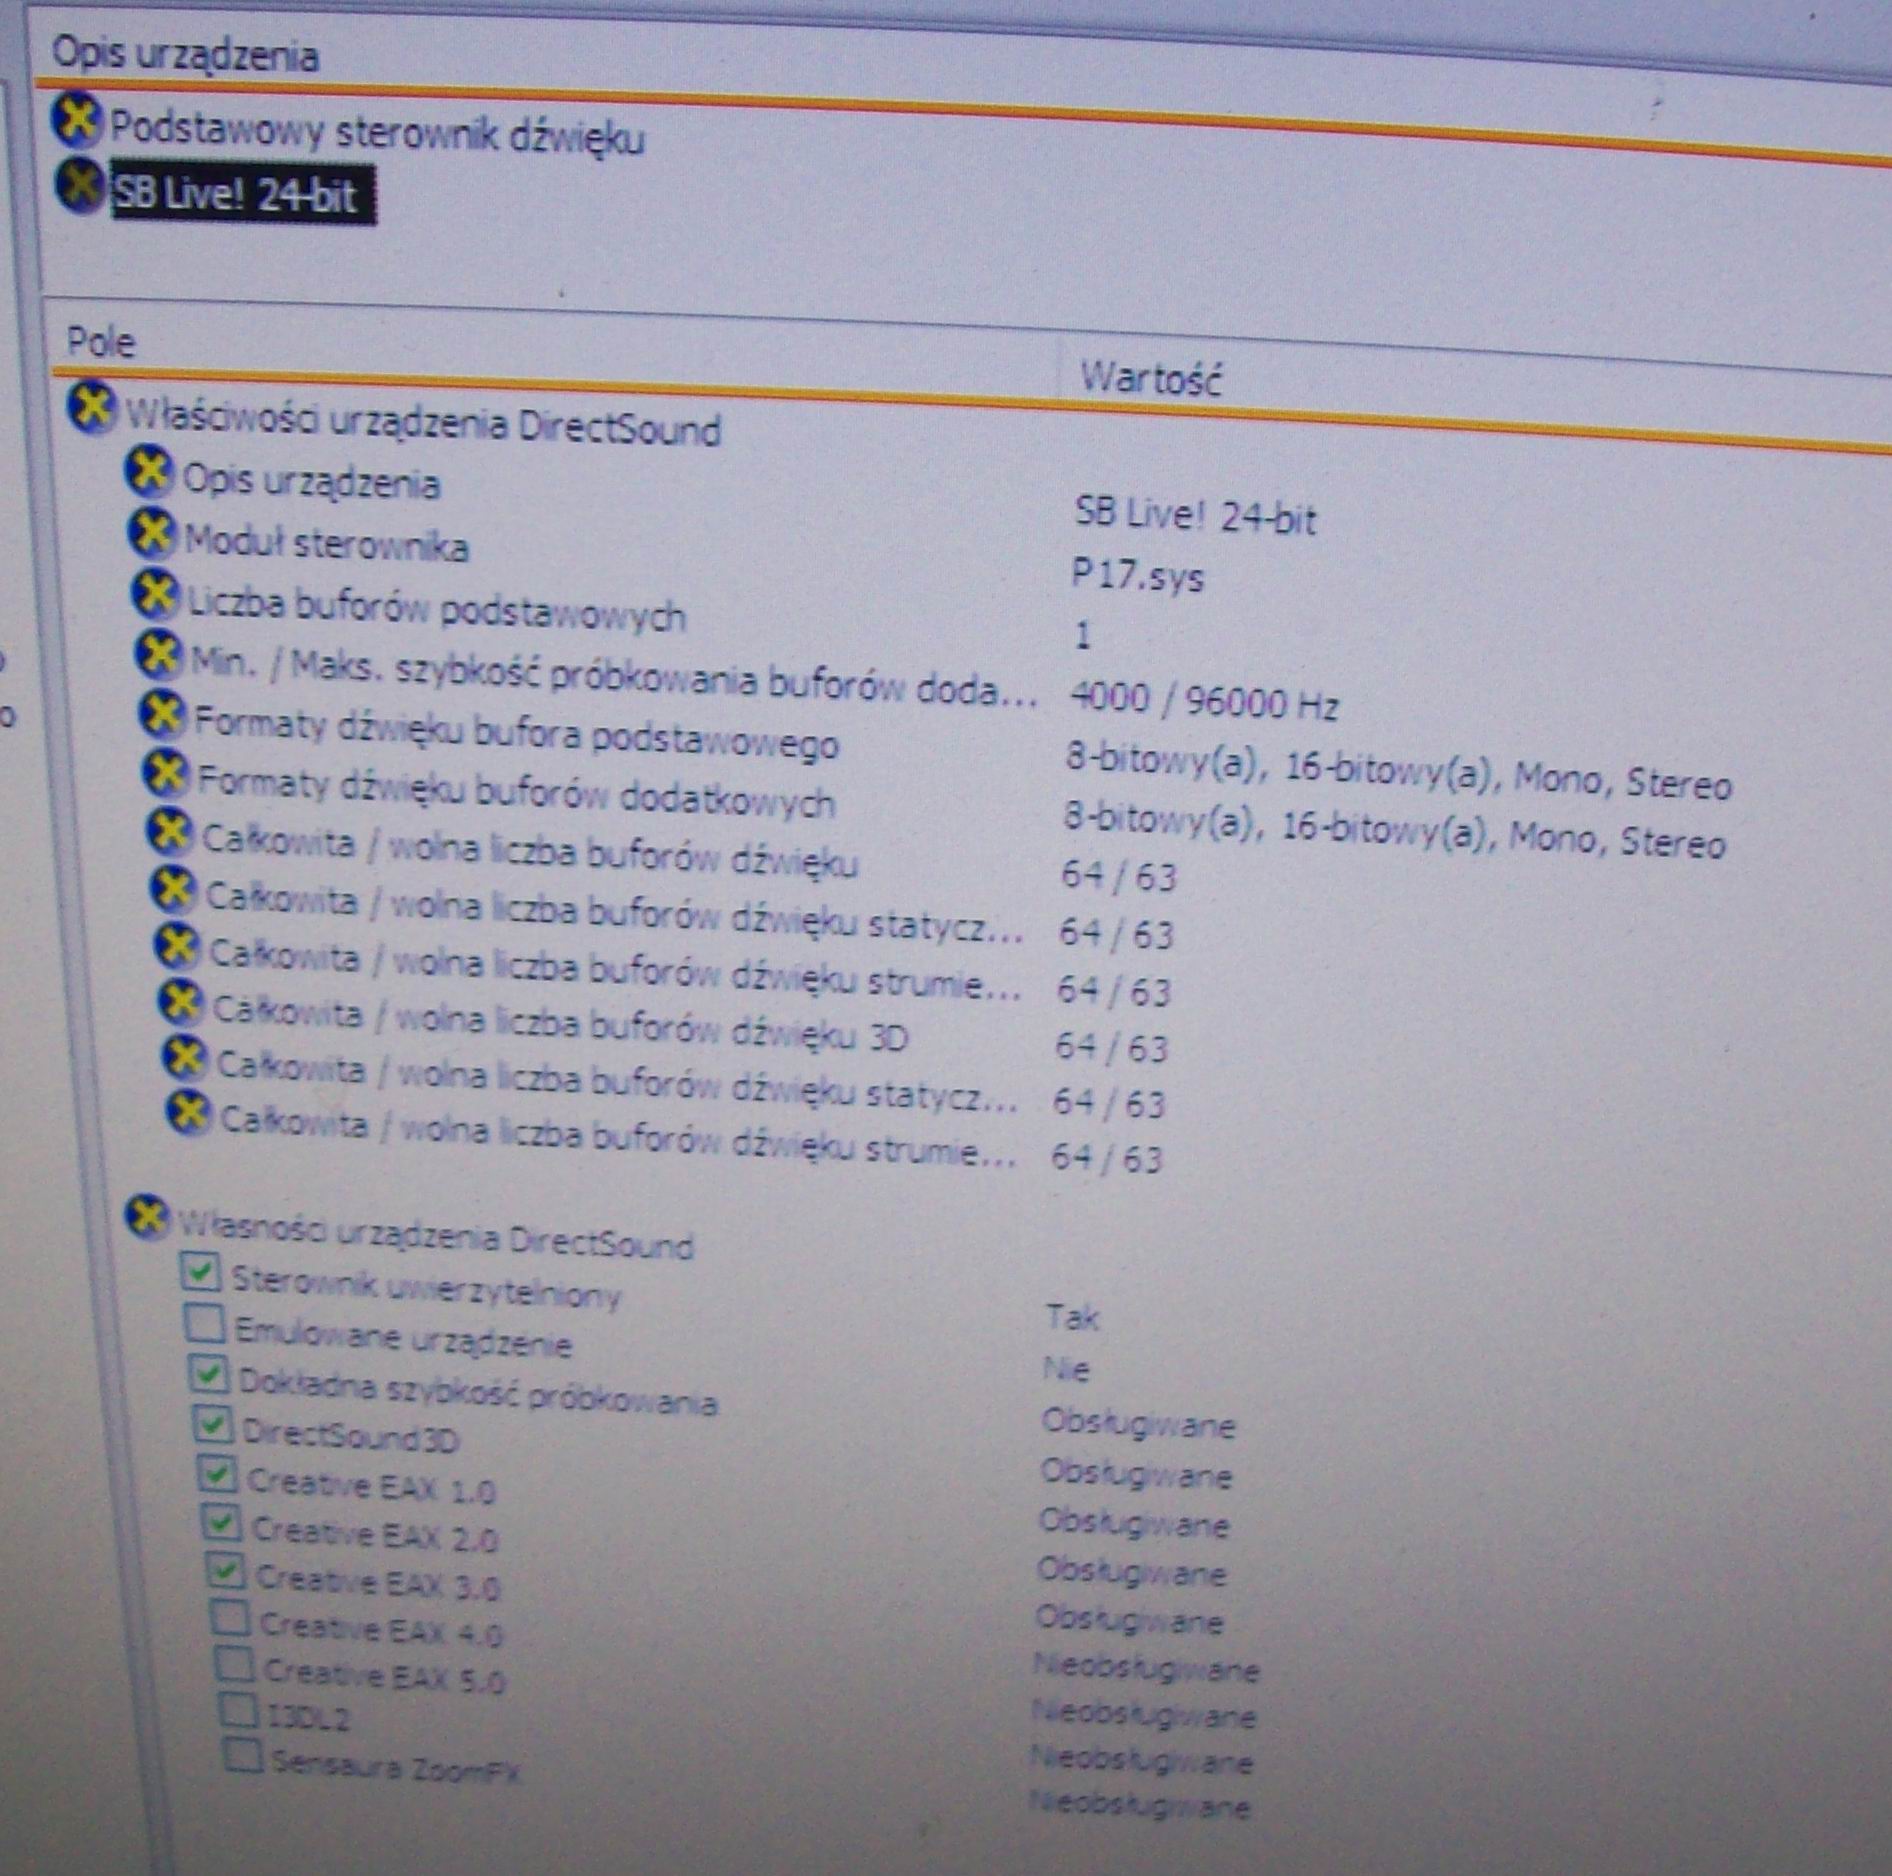Toggle the Creative EAX 1.0 checkbox

tap(217, 1474)
